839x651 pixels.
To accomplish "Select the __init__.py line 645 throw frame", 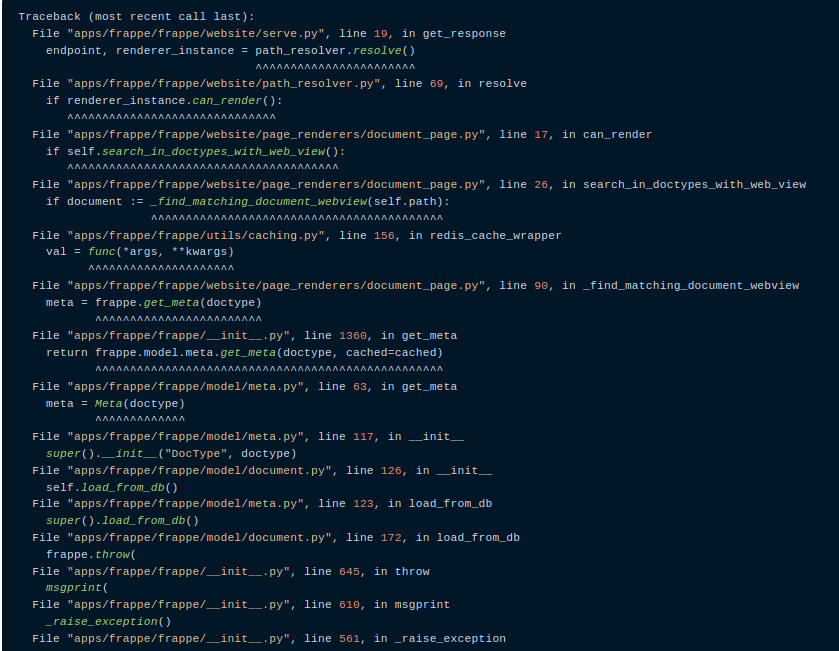I will 231,572.
